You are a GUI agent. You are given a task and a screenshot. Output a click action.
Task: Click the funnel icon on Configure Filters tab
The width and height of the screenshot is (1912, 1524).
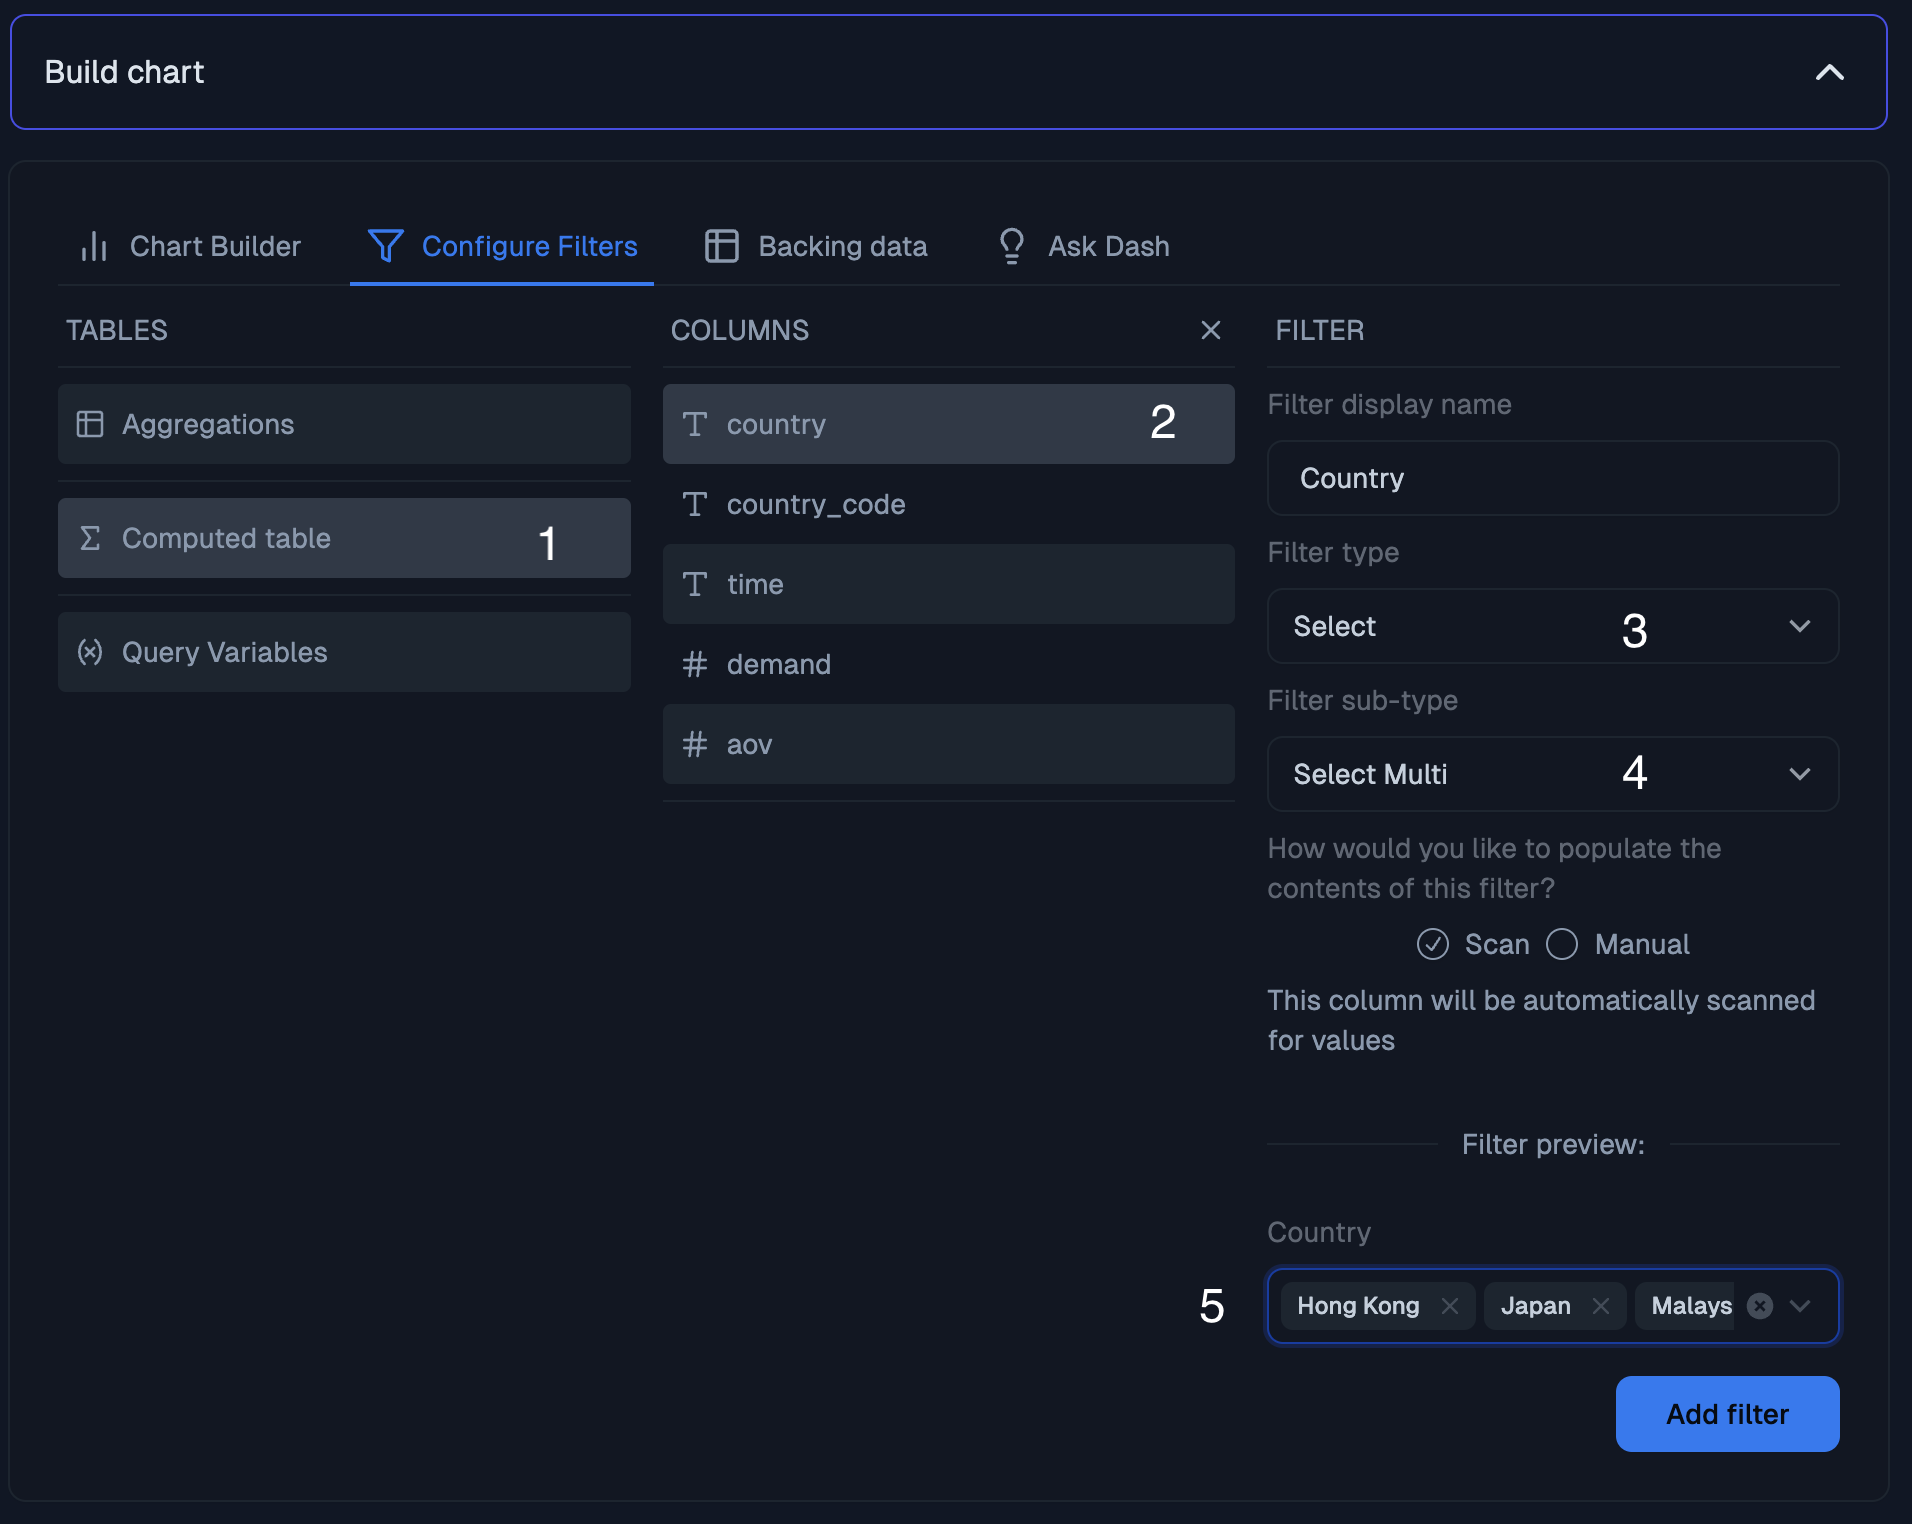pos(386,246)
